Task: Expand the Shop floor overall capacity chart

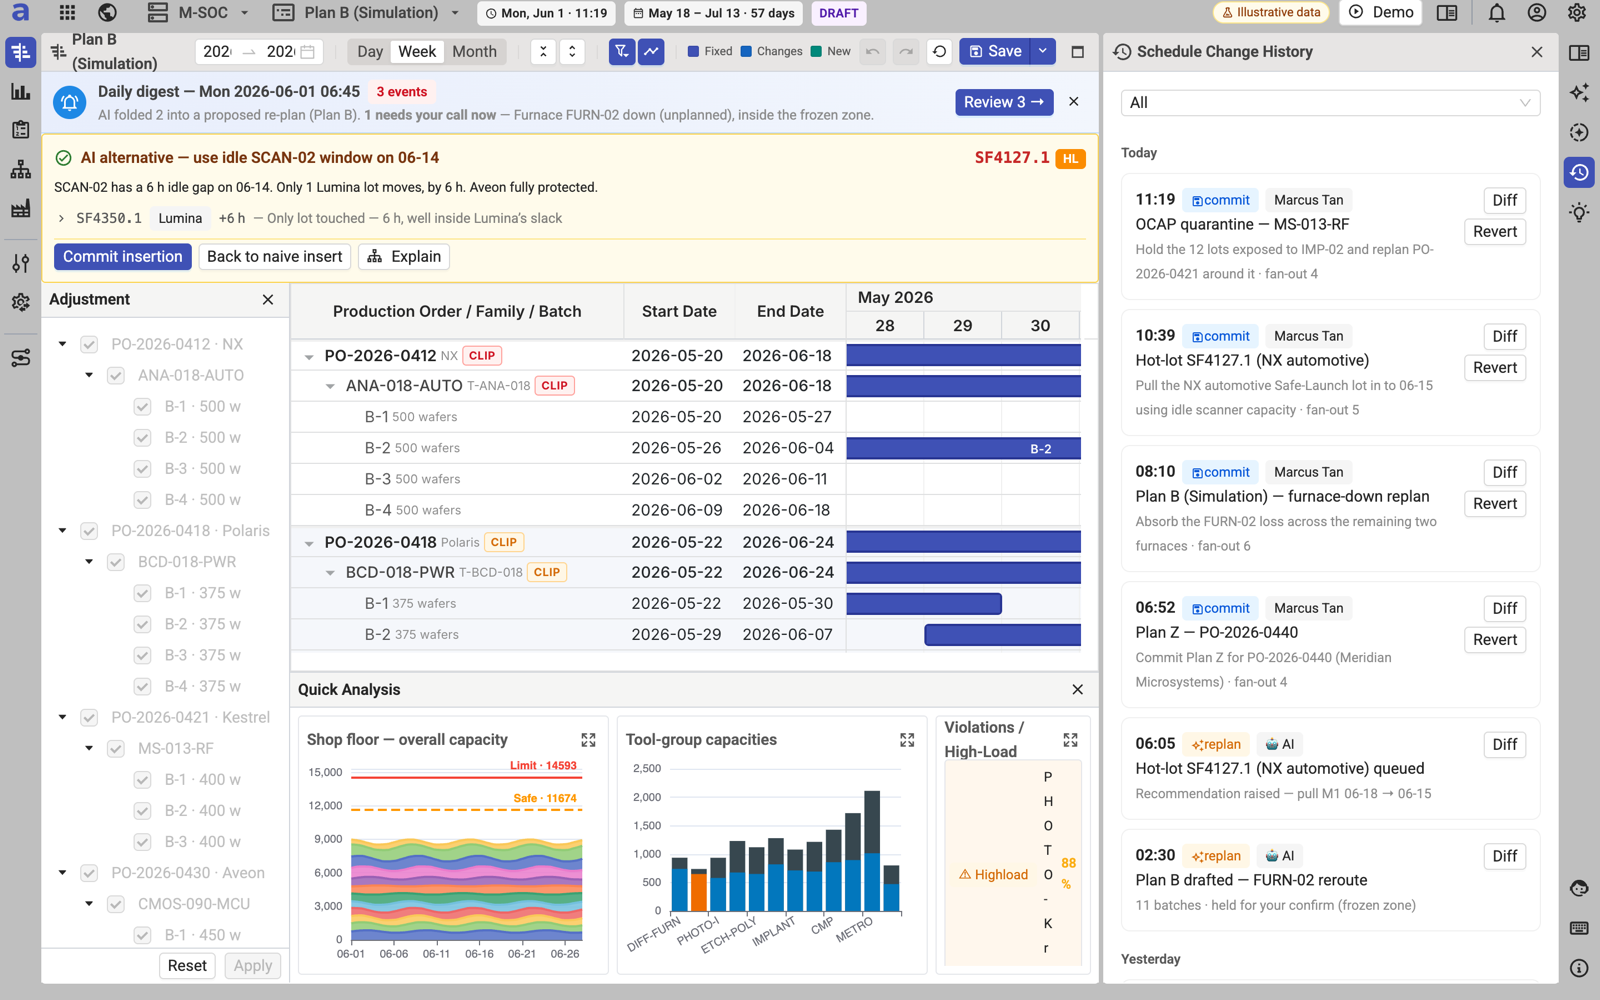Action: pos(588,740)
